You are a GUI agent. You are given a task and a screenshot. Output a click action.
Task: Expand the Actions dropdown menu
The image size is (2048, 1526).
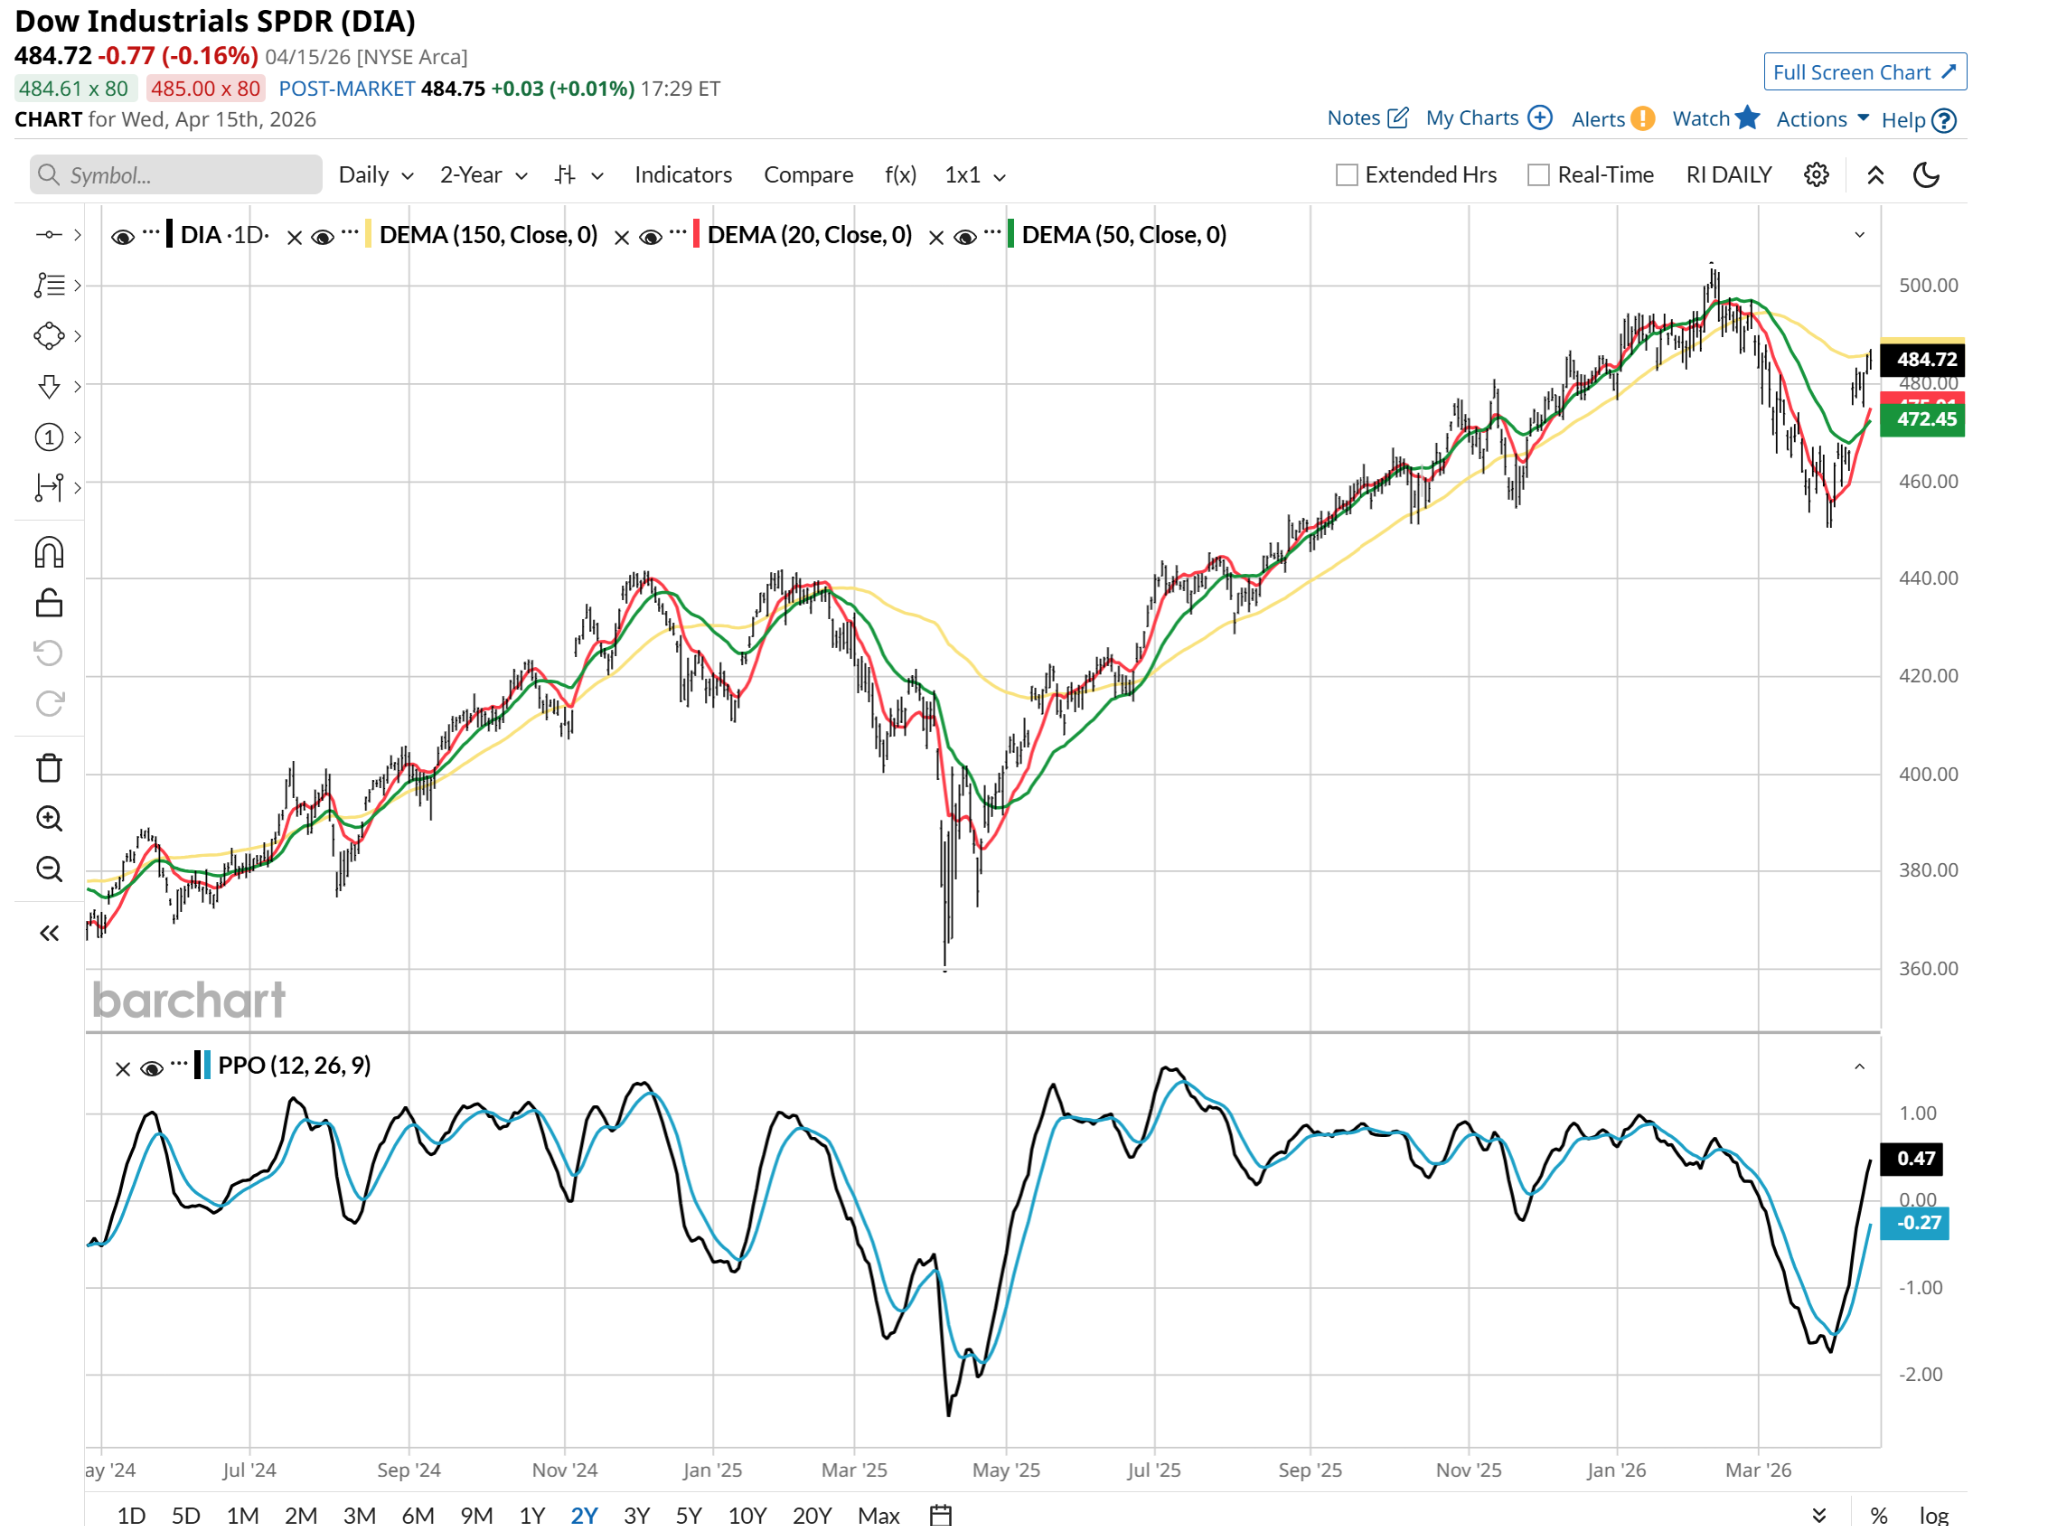click(x=1822, y=119)
